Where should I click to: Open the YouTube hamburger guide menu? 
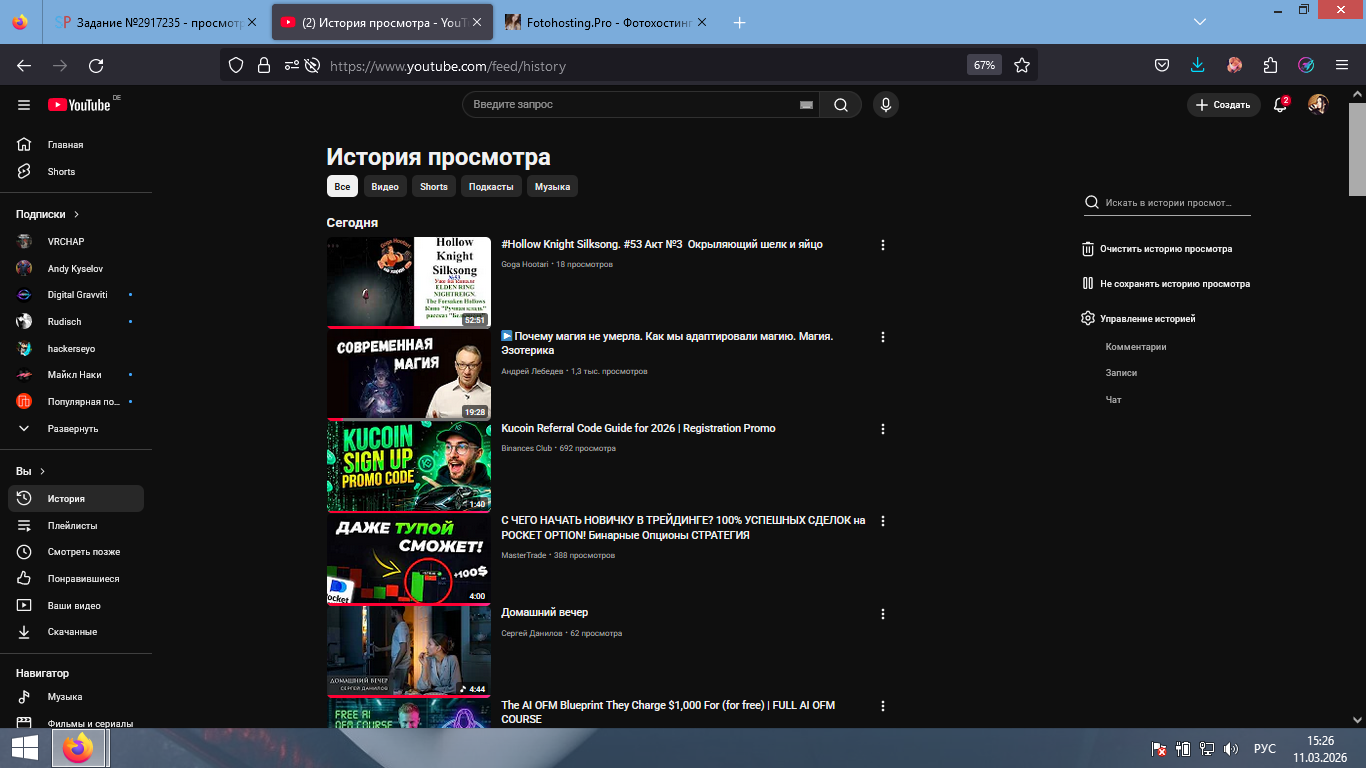tap(24, 105)
